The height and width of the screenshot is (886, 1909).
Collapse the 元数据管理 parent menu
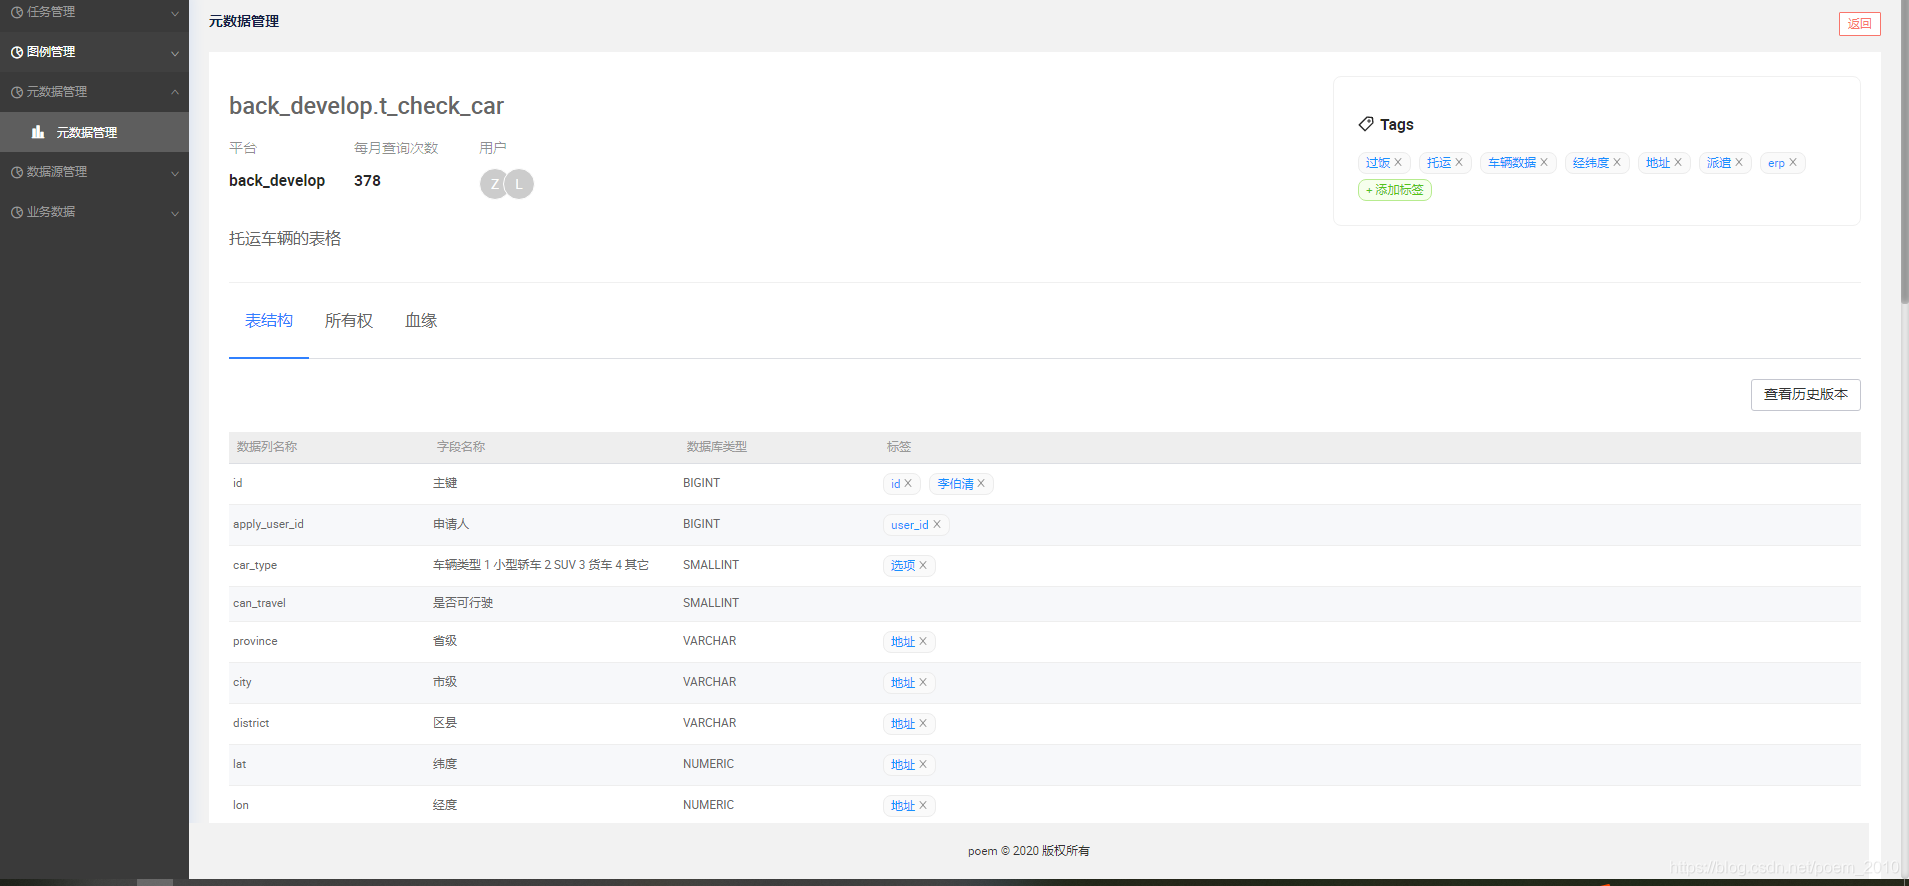pos(94,92)
